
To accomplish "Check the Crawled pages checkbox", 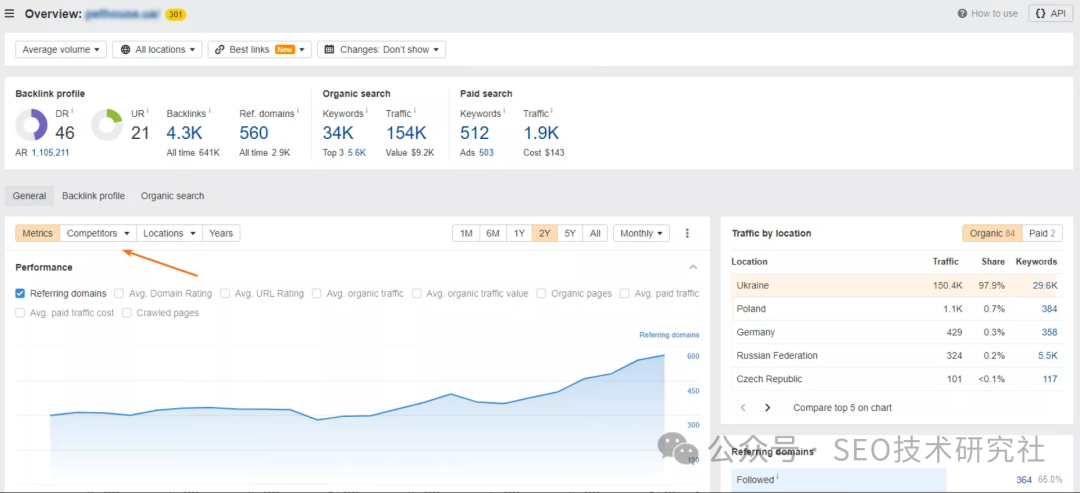I will [x=127, y=313].
